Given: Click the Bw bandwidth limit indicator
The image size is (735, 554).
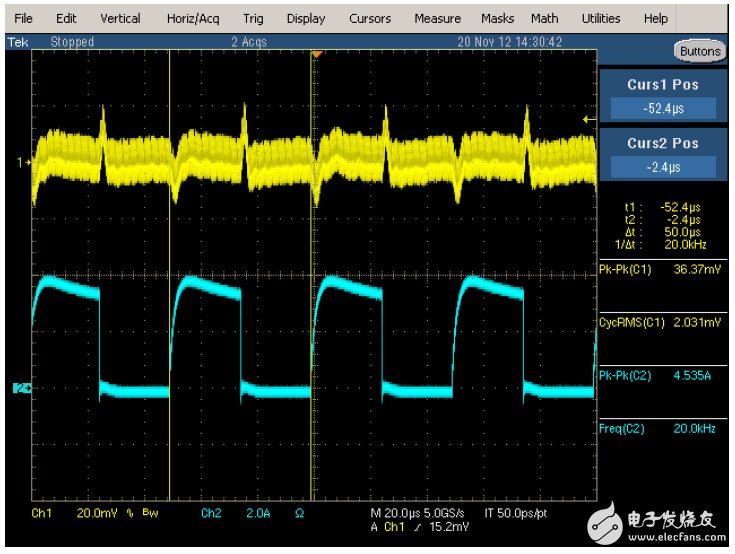Looking at the screenshot, I should tap(150, 511).
